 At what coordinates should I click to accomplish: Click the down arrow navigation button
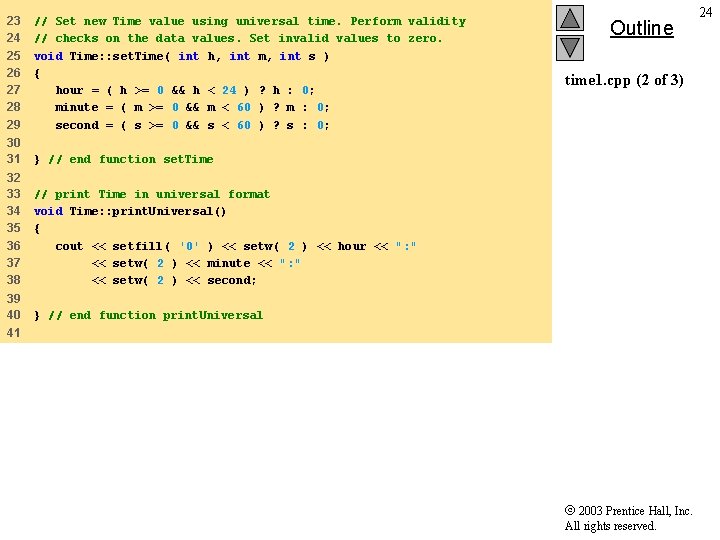[x=570, y=48]
